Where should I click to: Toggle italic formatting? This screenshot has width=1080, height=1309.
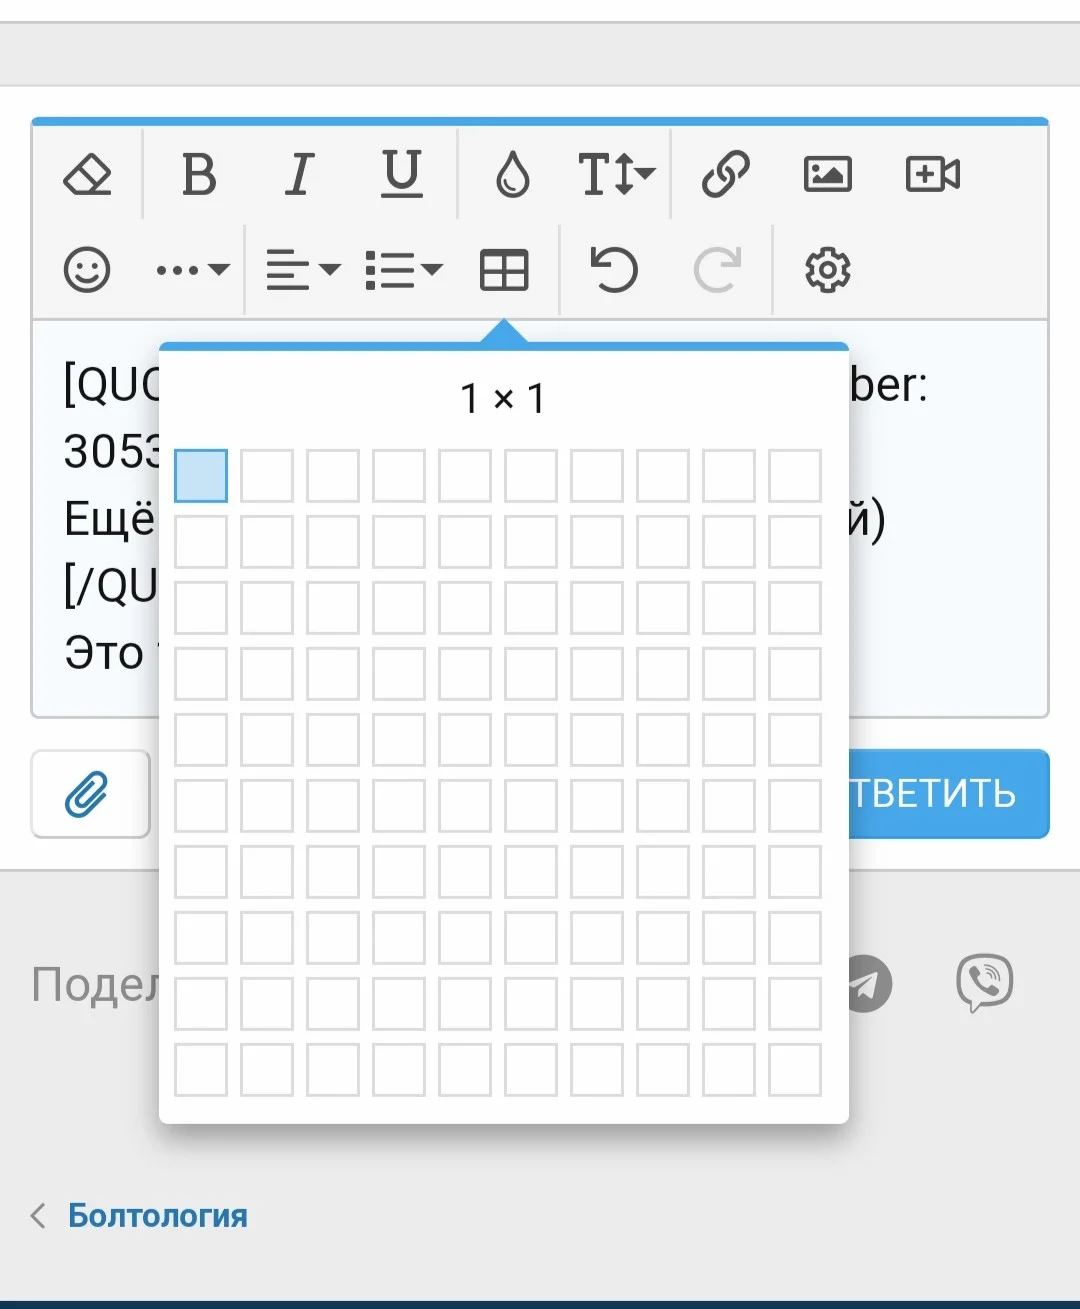(299, 175)
